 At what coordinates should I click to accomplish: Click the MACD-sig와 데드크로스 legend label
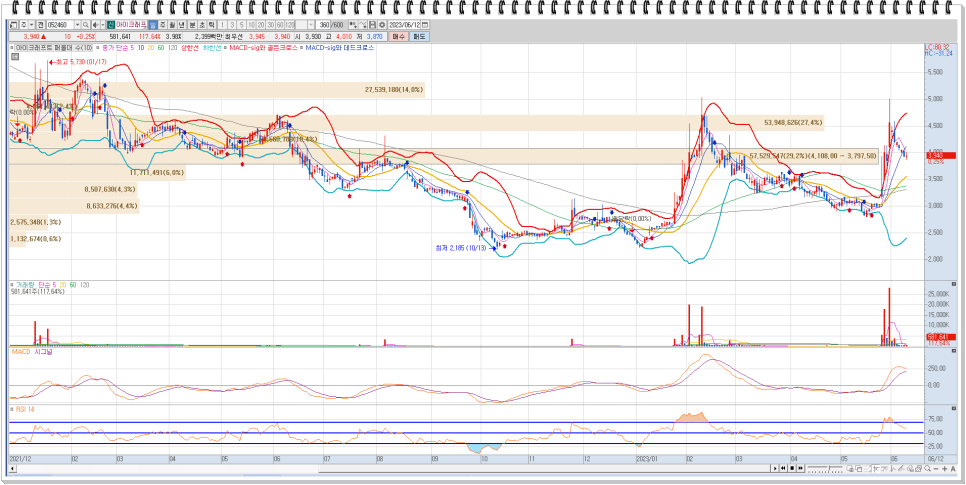[x=339, y=47]
